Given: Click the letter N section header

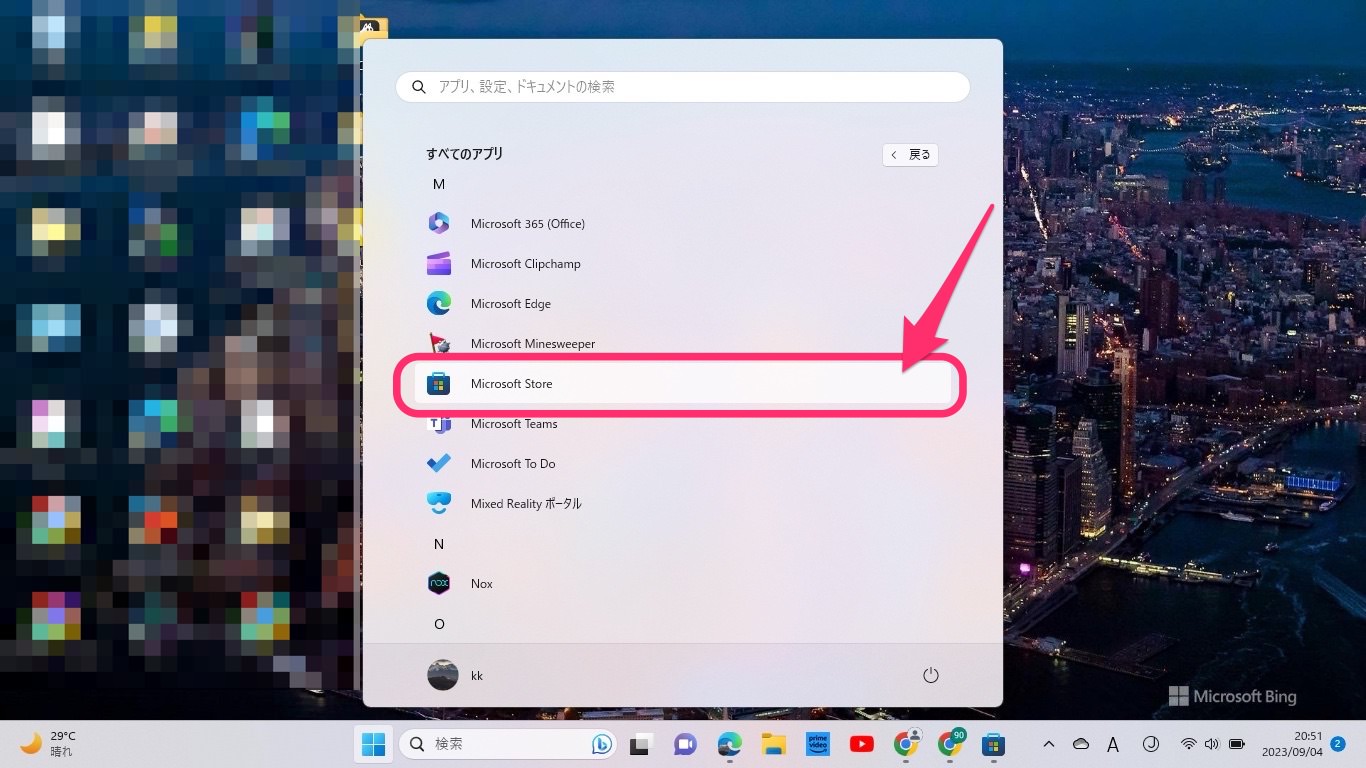Looking at the screenshot, I should click(x=439, y=544).
